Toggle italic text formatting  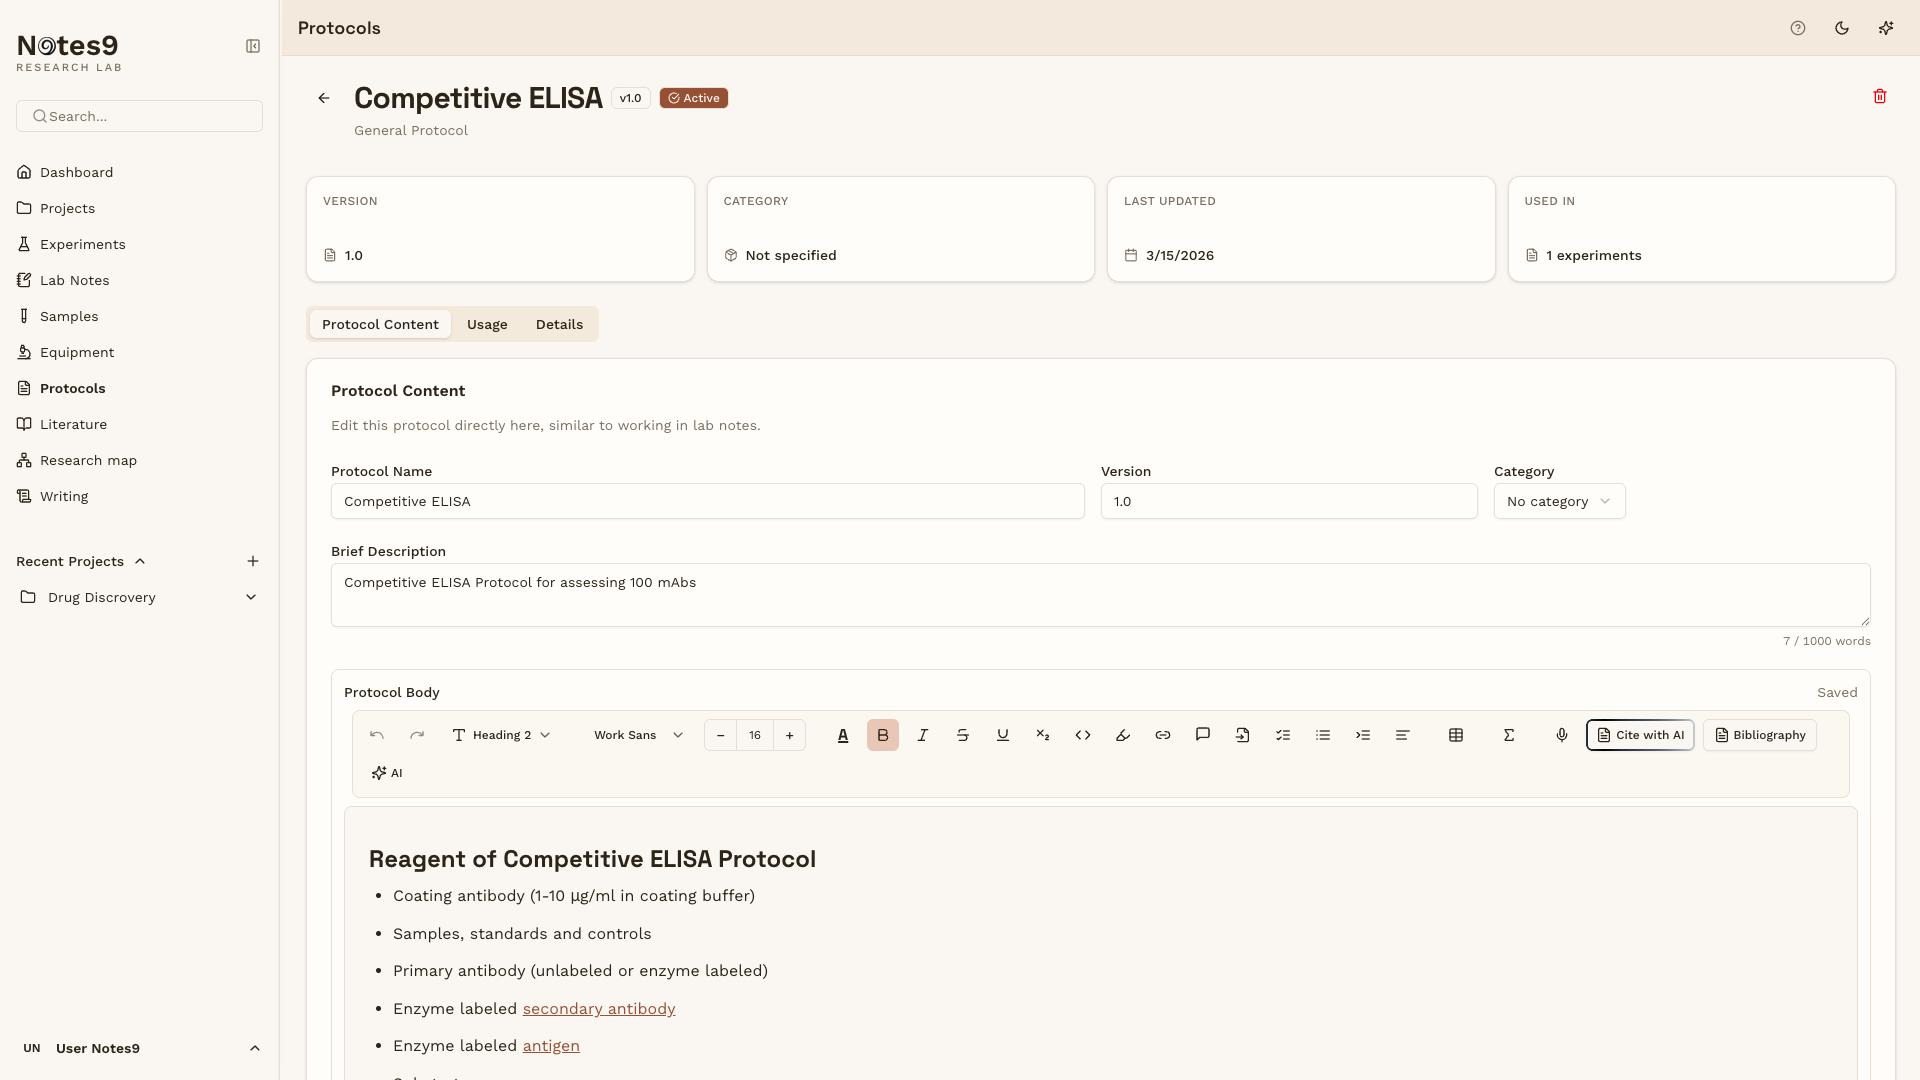pyautogui.click(x=923, y=735)
